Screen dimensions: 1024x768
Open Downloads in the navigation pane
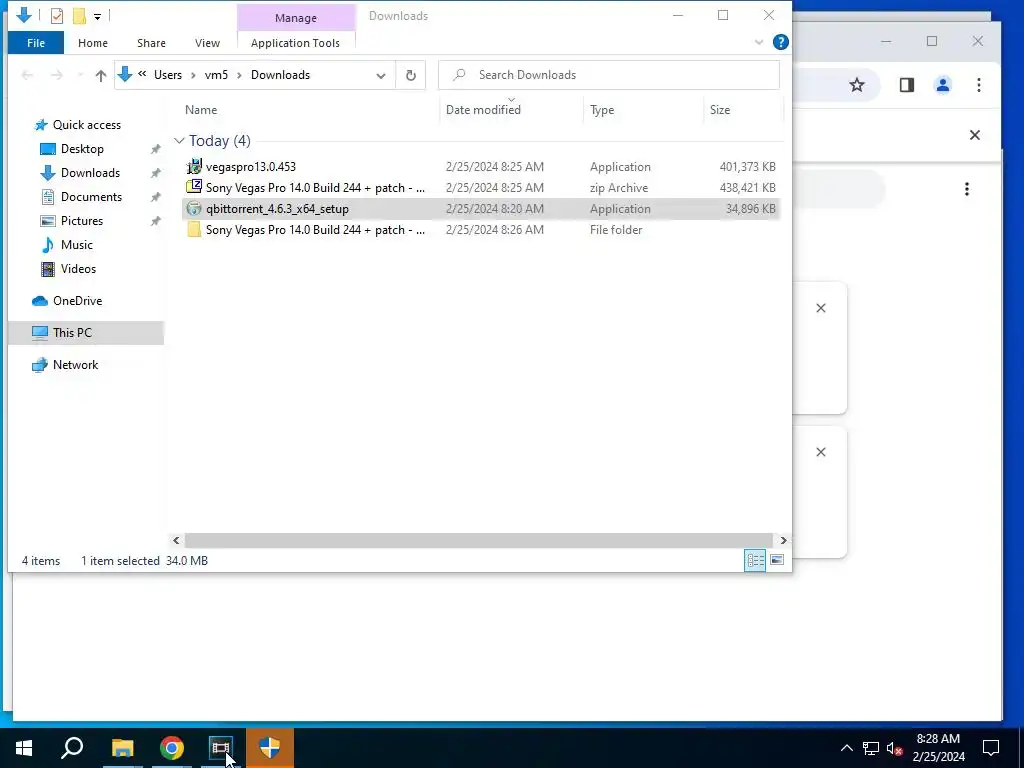[x=90, y=173]
